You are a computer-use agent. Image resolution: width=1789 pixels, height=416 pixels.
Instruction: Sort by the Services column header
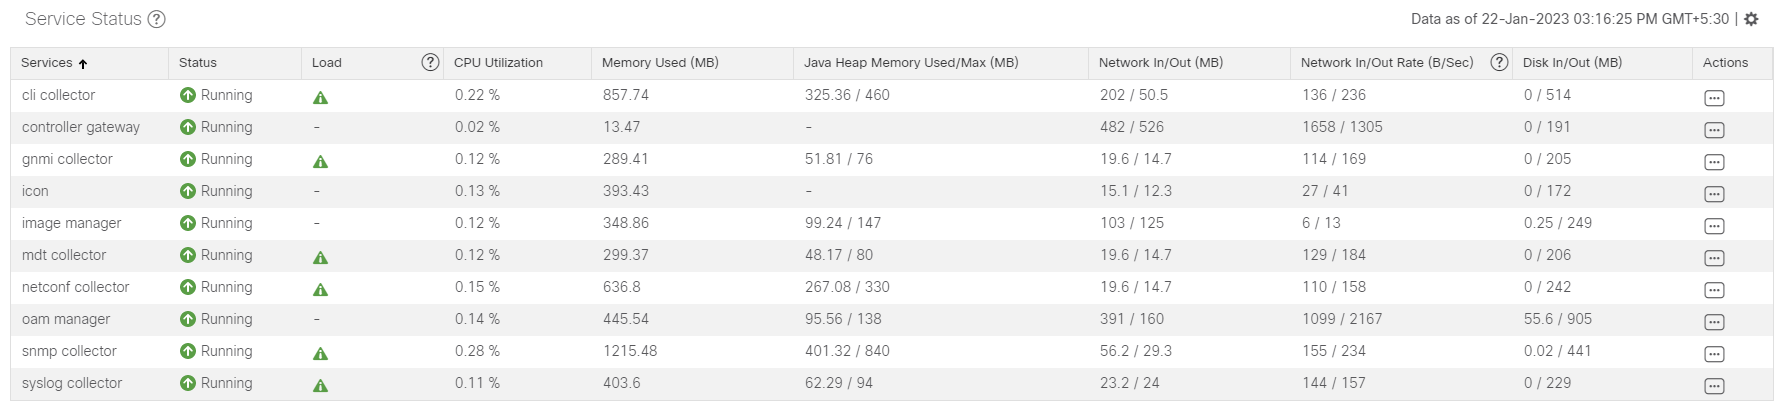pyautogui.click(x=47, y=62)
